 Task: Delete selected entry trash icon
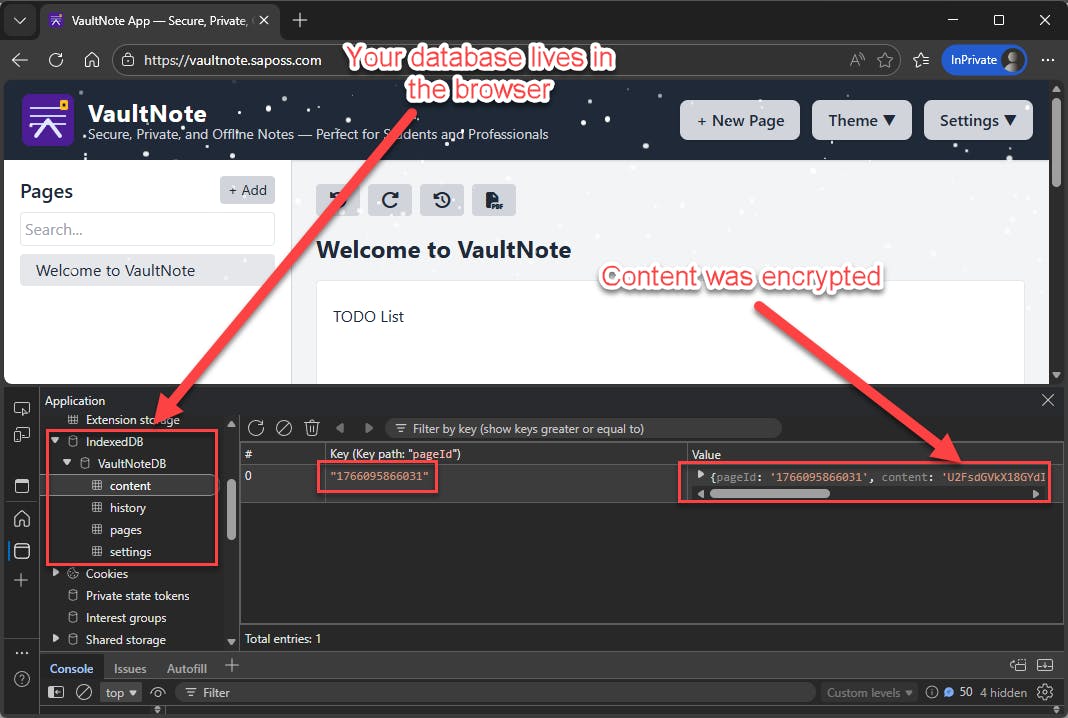pyautogui.click(x=312, y=428)
